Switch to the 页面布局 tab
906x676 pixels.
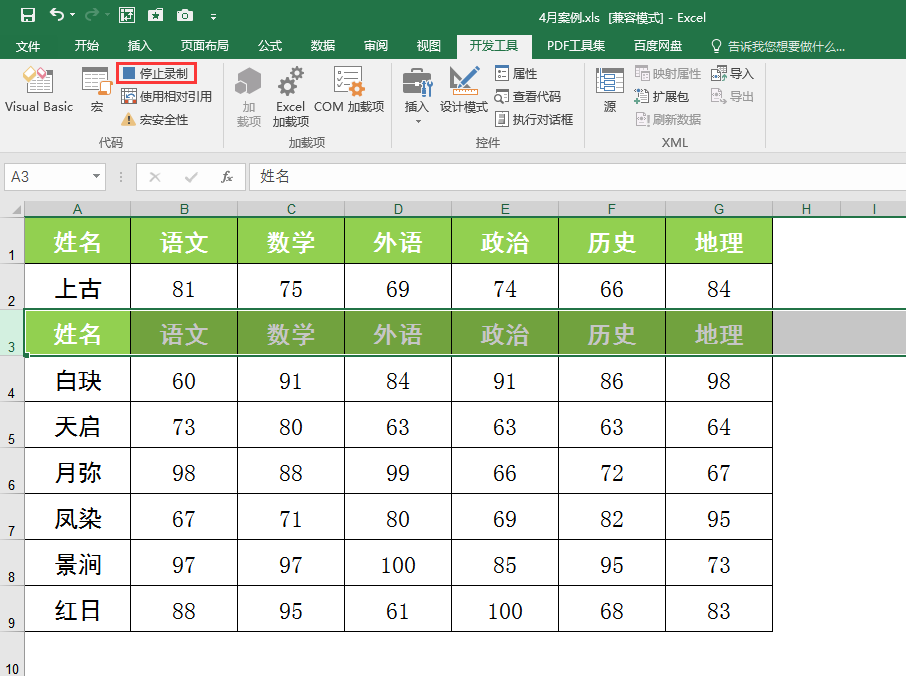(205, 46)
